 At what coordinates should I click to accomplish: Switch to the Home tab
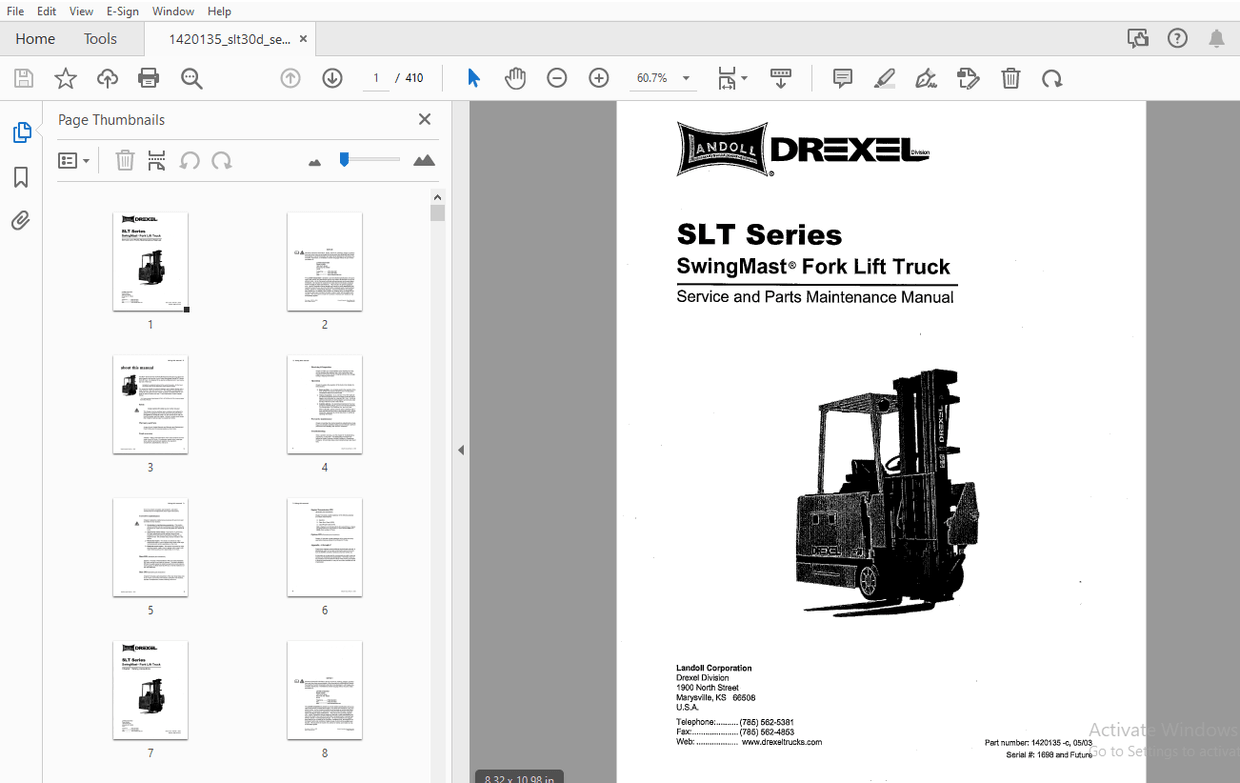point(35,38)
